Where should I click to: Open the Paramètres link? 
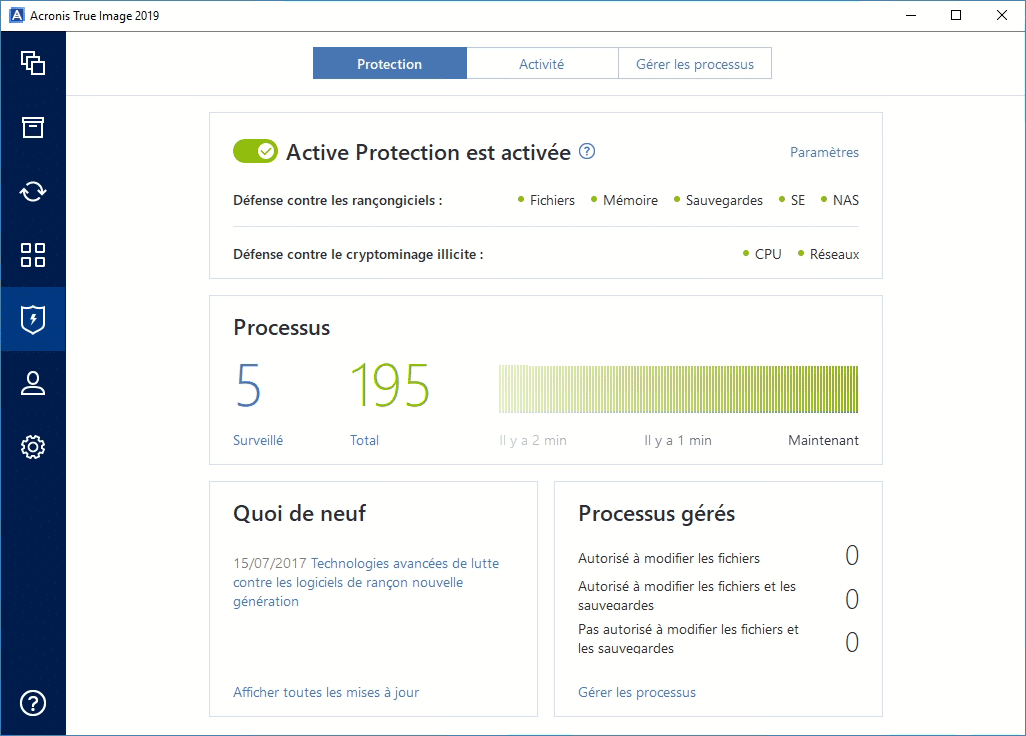[x=824, y=153]
